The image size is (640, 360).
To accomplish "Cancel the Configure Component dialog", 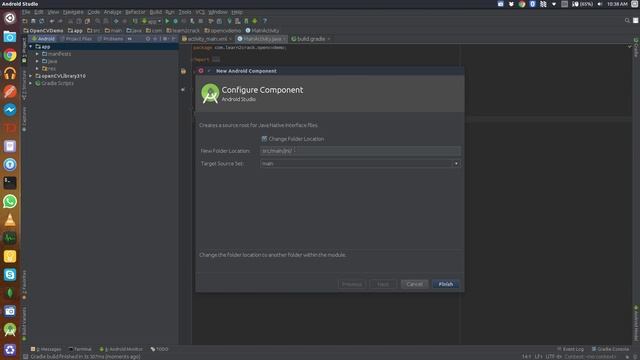I will (414, 284).
